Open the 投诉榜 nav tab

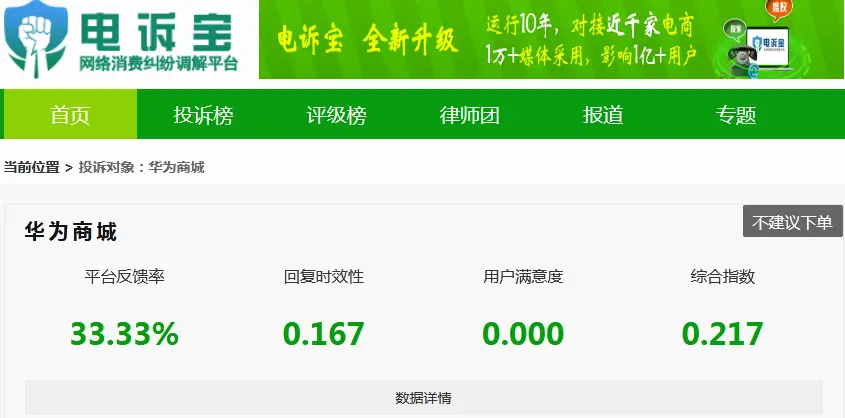click(x=203, y=115)
